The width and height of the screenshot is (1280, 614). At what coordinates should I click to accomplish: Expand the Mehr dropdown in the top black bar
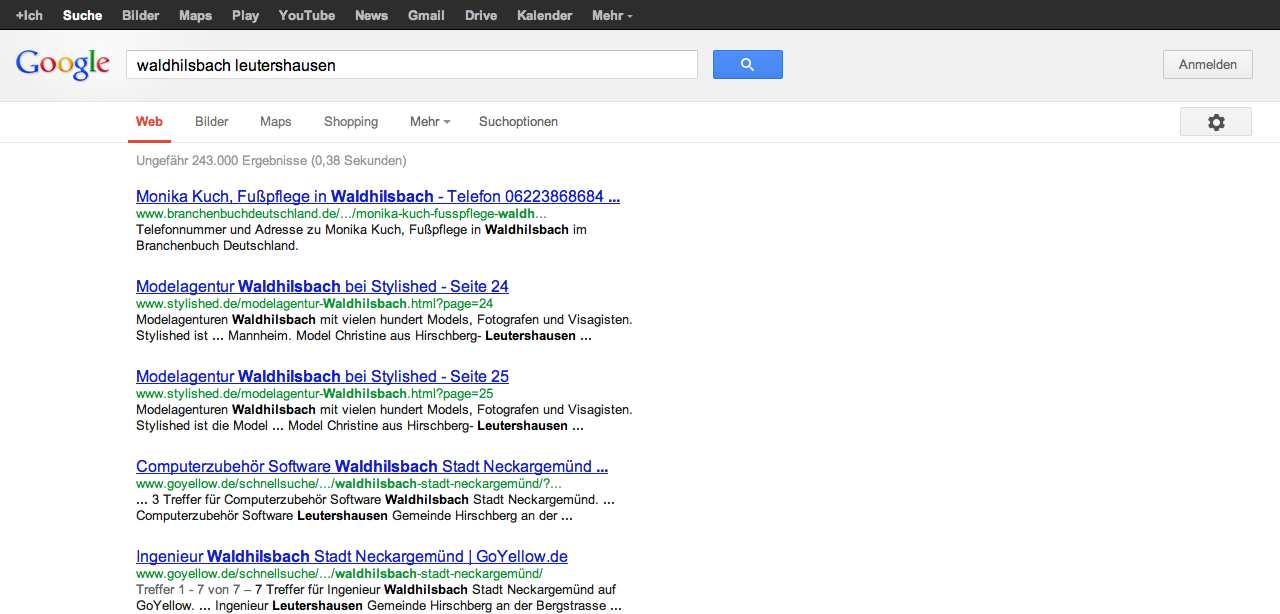612,15
